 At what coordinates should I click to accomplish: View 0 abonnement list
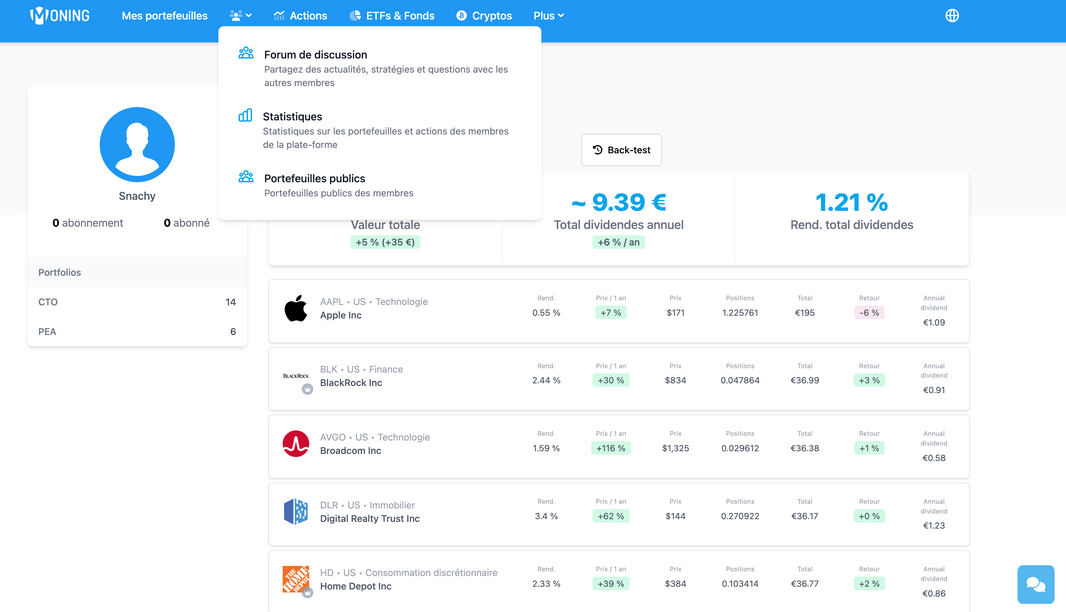tap(88, 223)
